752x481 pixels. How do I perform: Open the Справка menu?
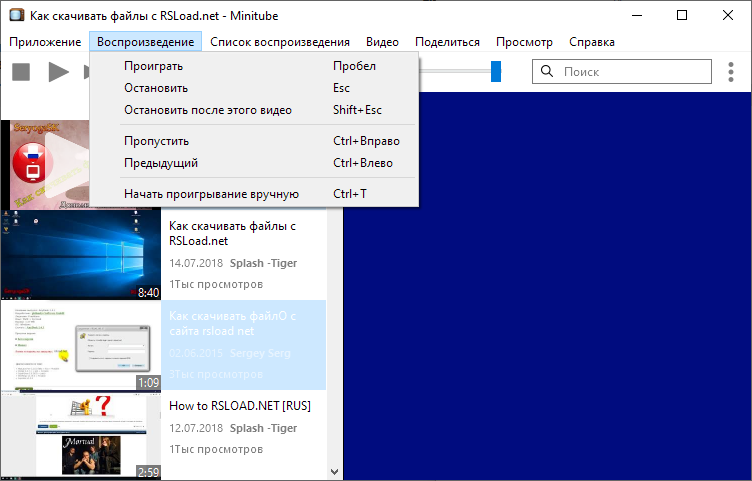pyautogui.click(x=591, y=42)
